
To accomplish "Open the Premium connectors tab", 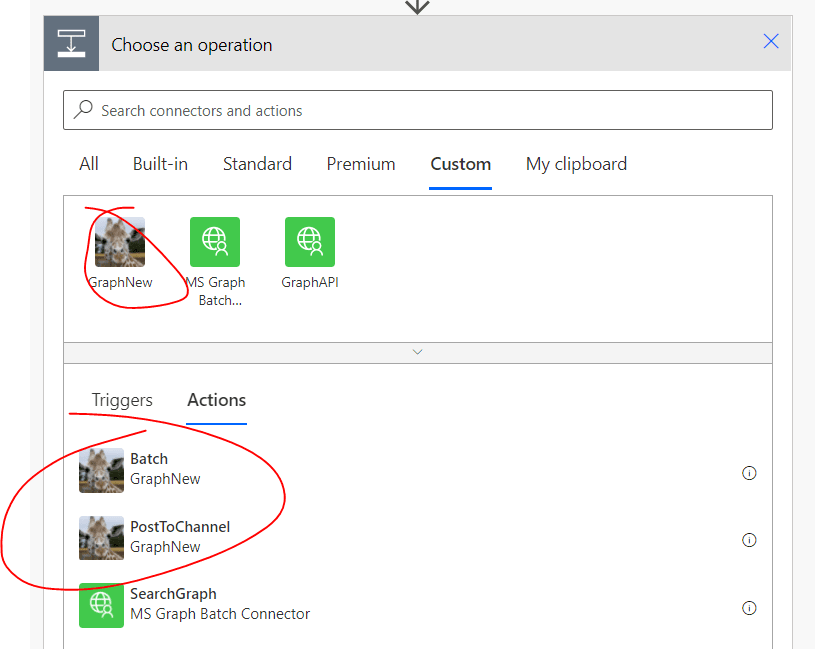I will click(x=361, y=163).
